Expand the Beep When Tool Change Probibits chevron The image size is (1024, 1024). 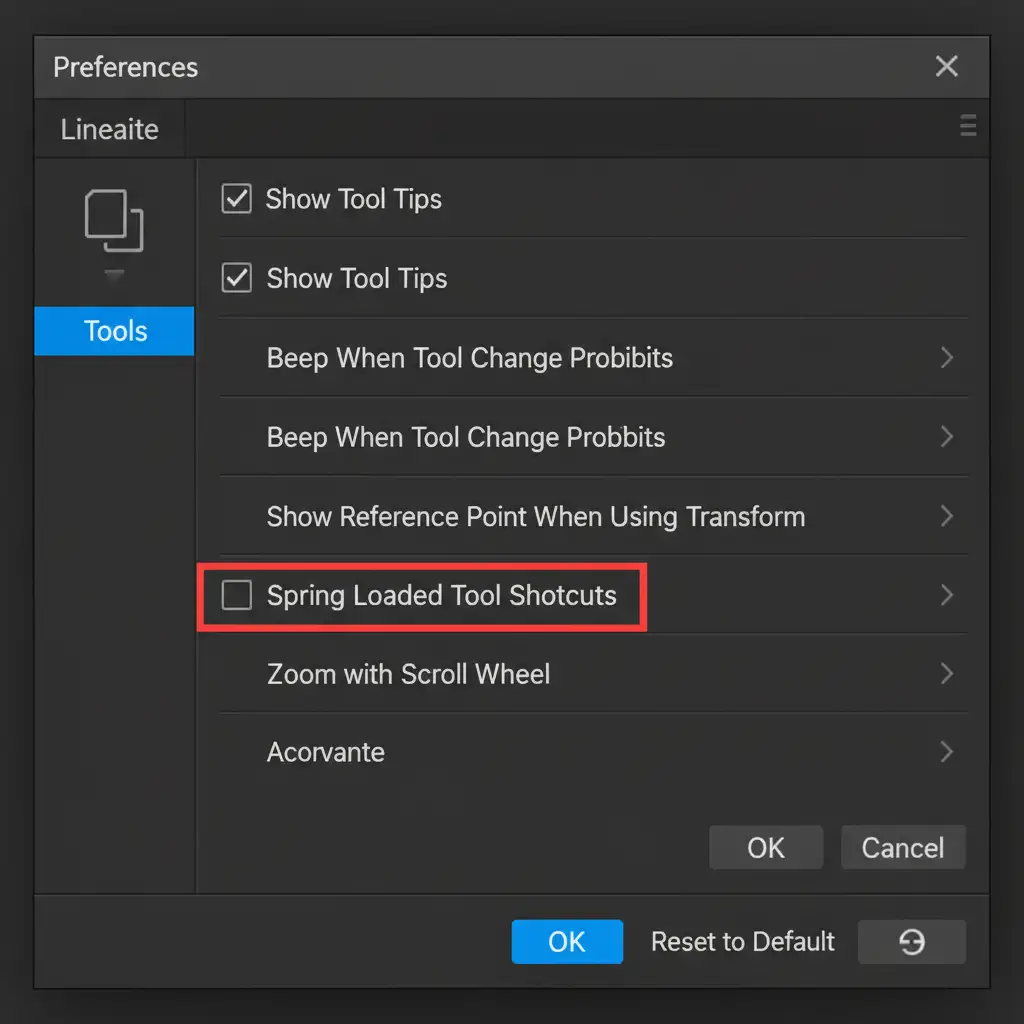[946, 358]
